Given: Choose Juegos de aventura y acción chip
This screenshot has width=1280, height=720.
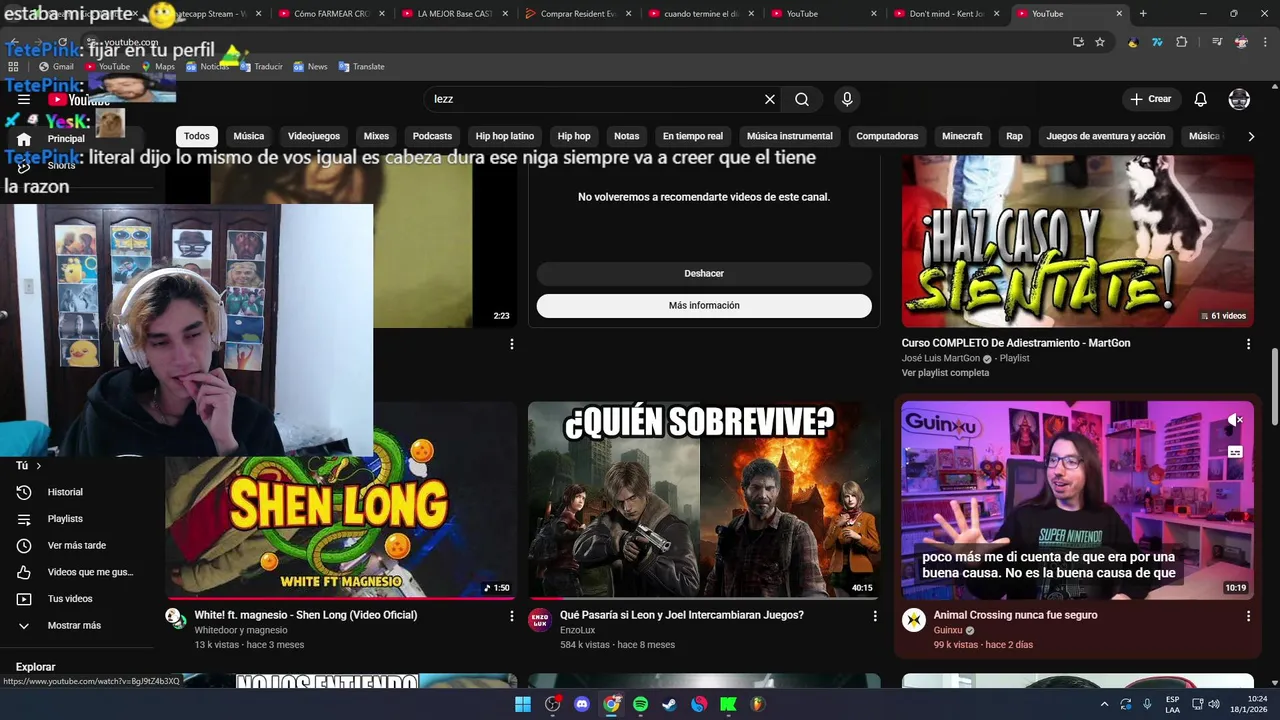Looking at the screenshot, I should pyautogui.click(x=1106, y=136).
